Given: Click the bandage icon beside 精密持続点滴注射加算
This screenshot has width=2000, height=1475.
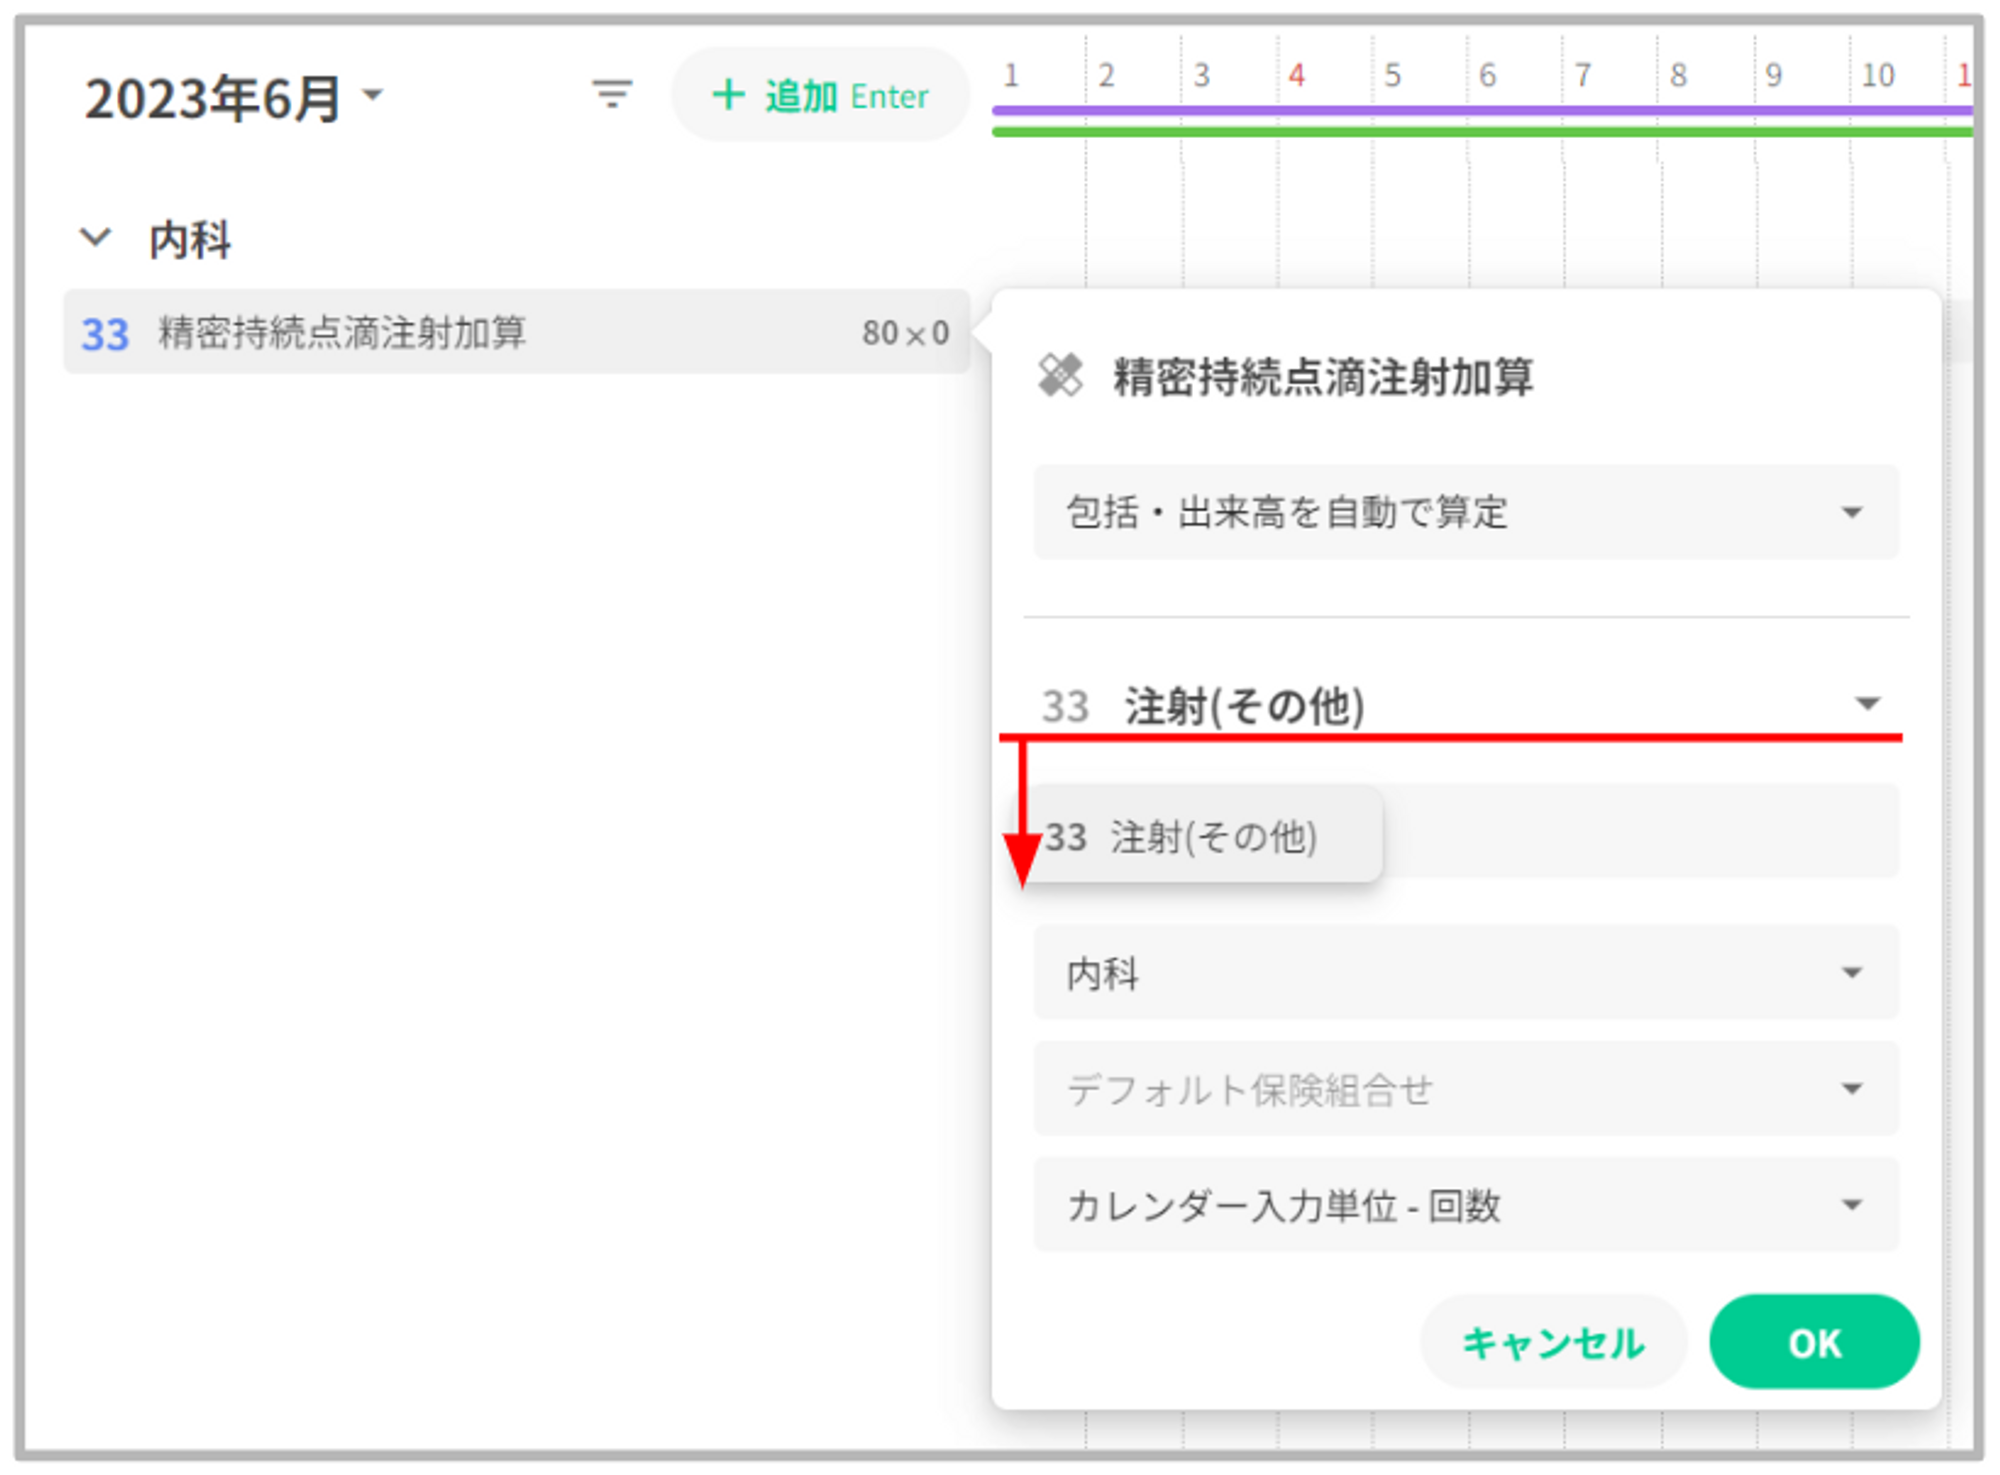Looking at the screenshot, I should click(1060, 376).
